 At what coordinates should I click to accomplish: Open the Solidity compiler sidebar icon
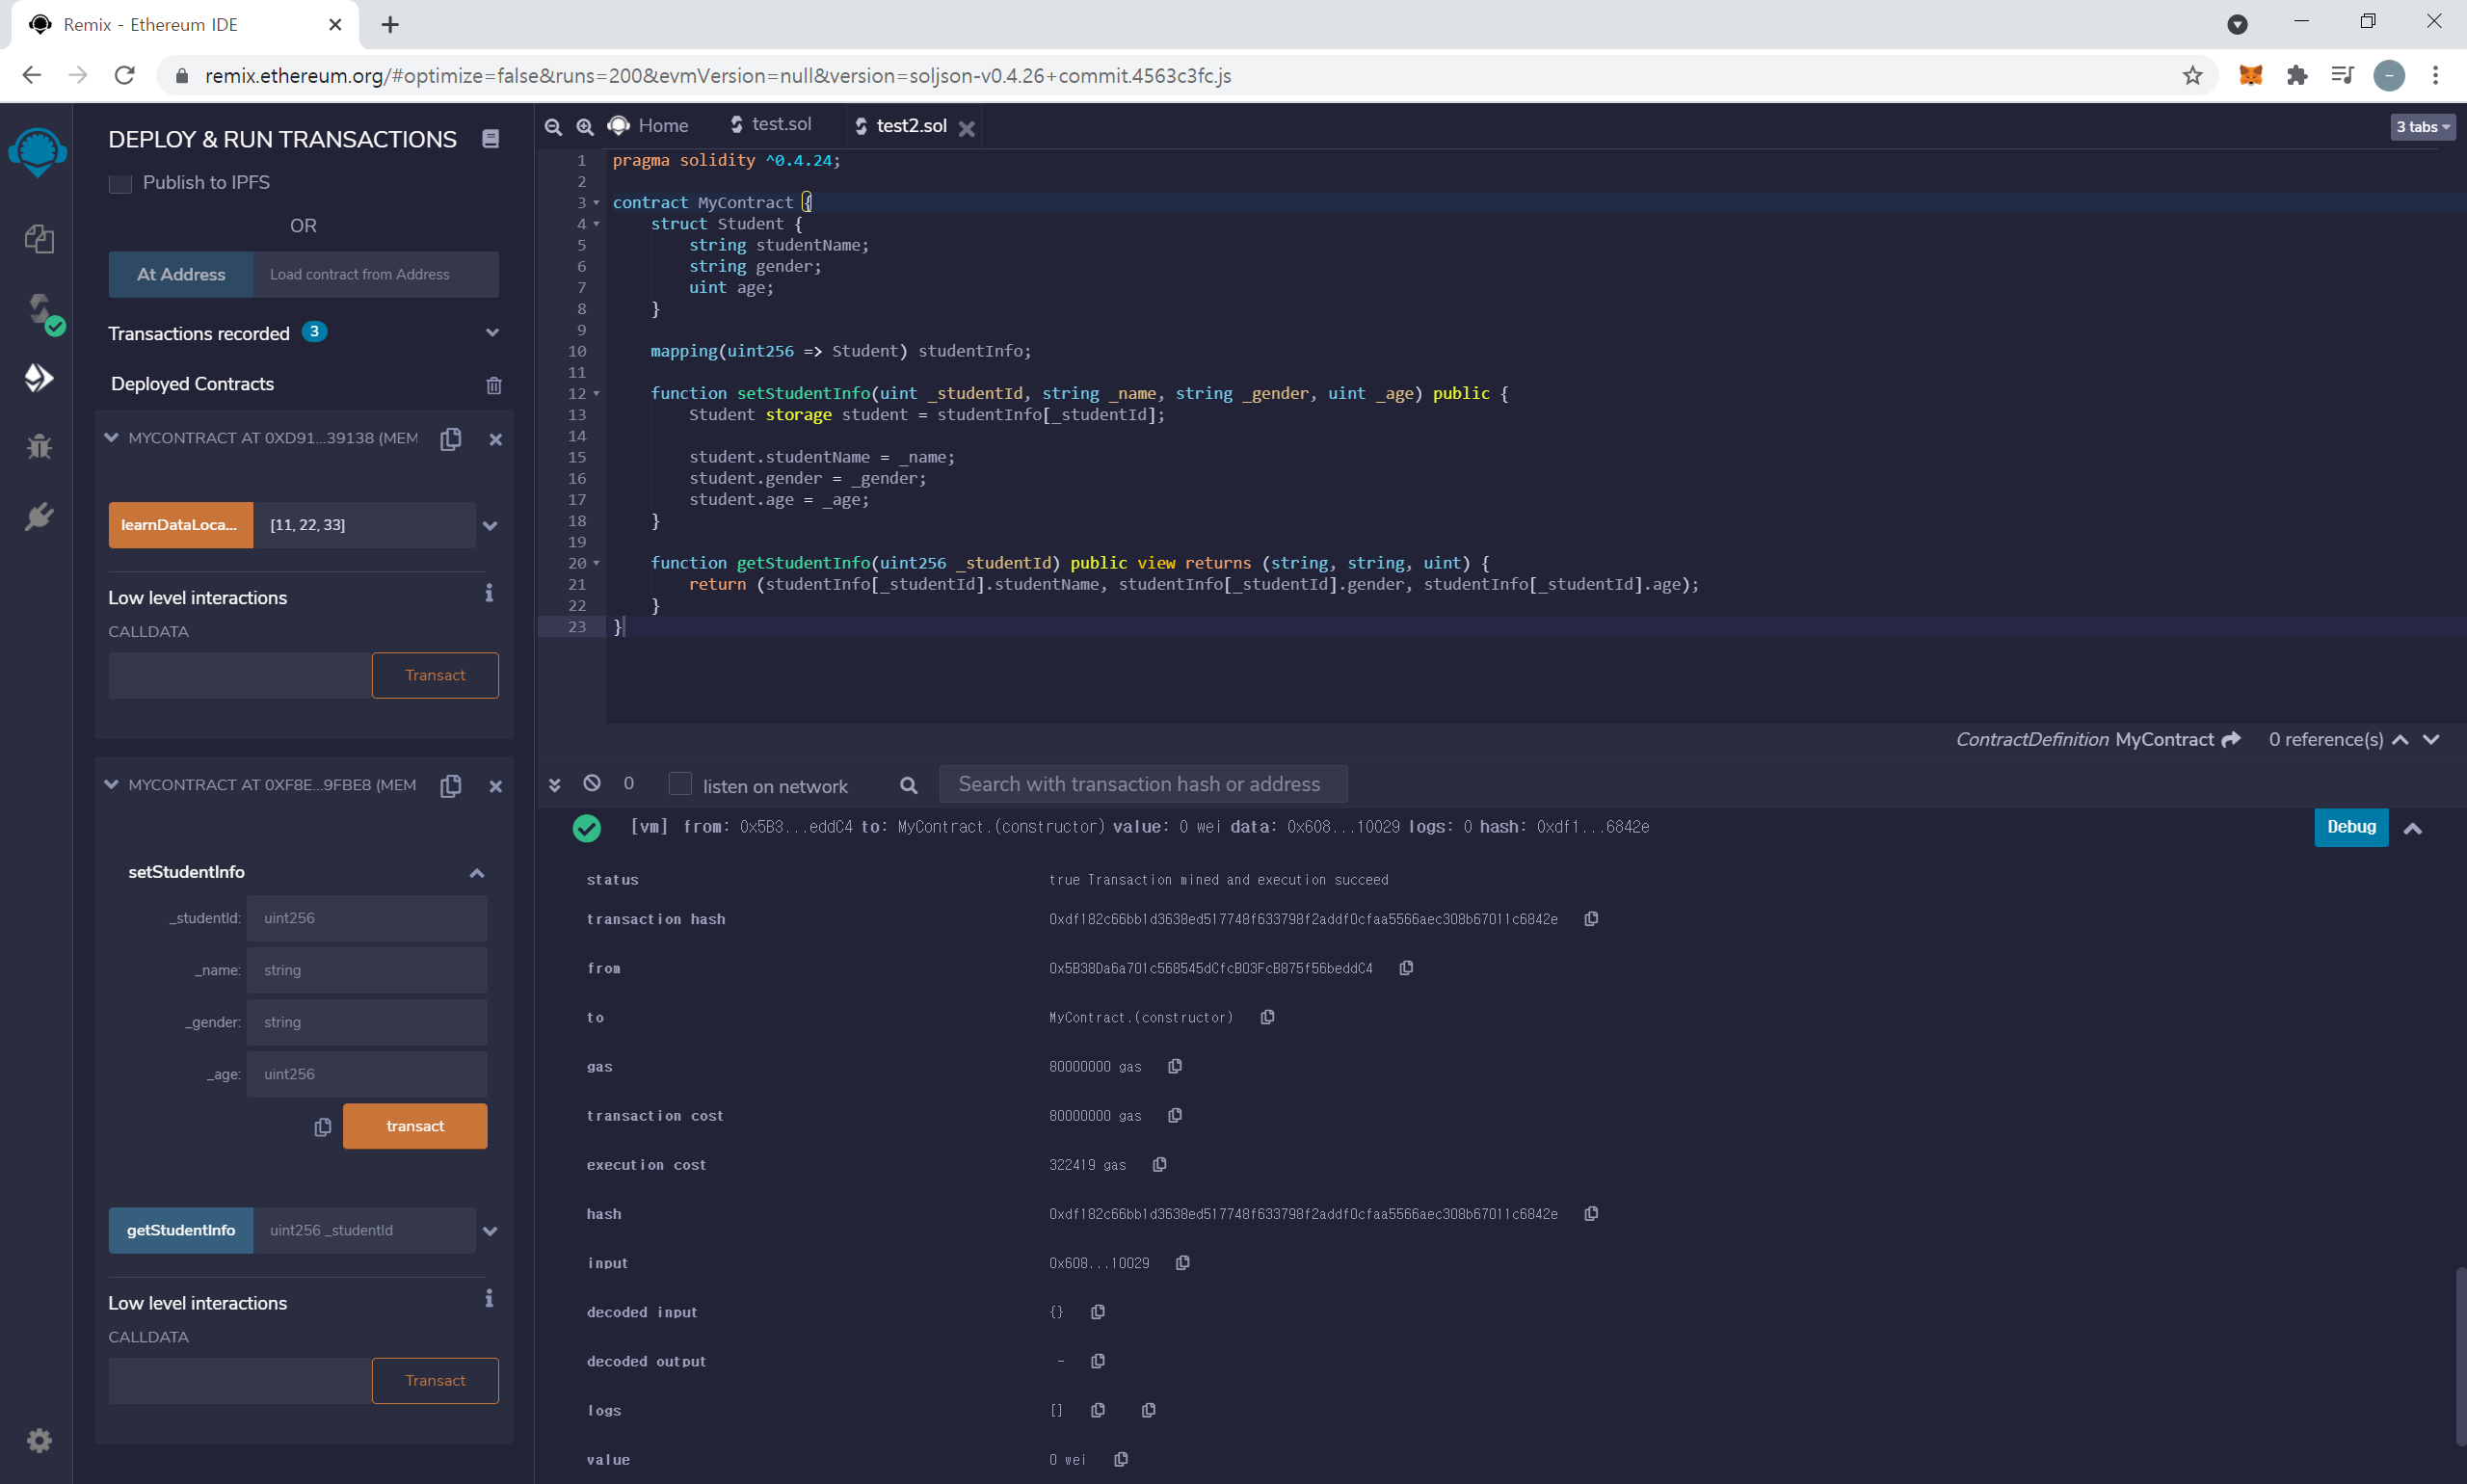point(39,309)
